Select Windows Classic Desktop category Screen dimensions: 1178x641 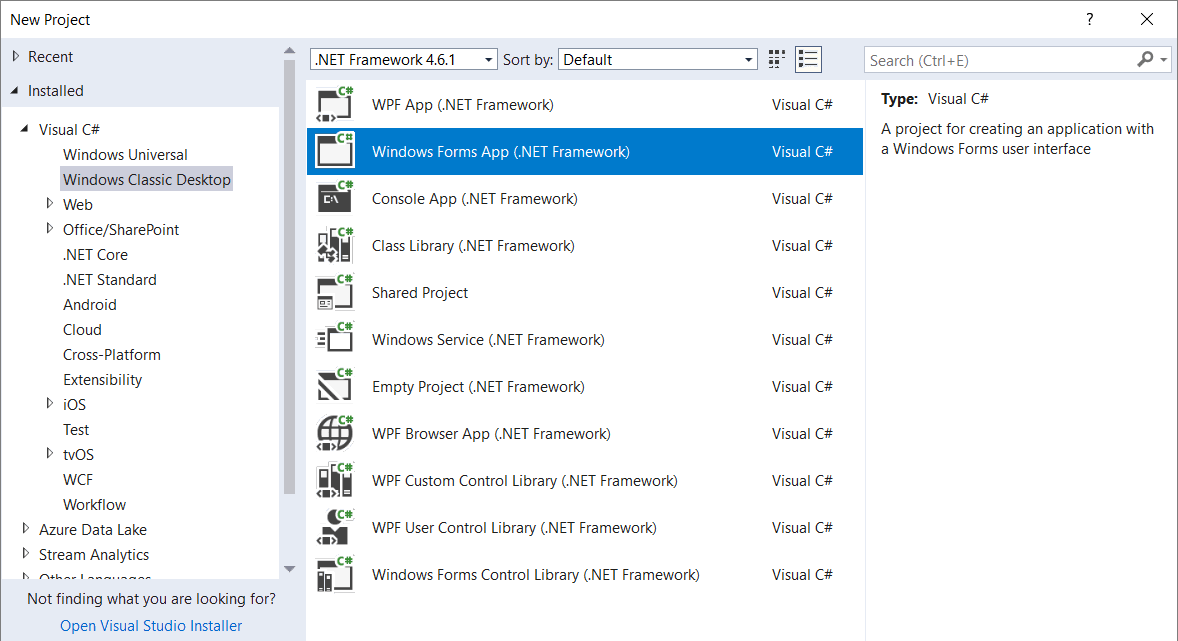pyautogui.click(x=146, y=180)
